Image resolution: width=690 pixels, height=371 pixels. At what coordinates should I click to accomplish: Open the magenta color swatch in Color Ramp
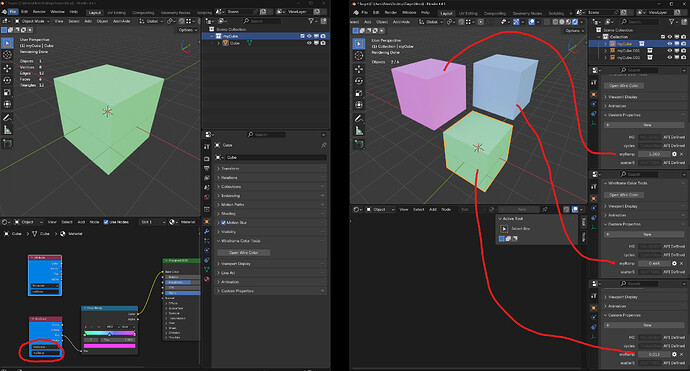point(110,346)
